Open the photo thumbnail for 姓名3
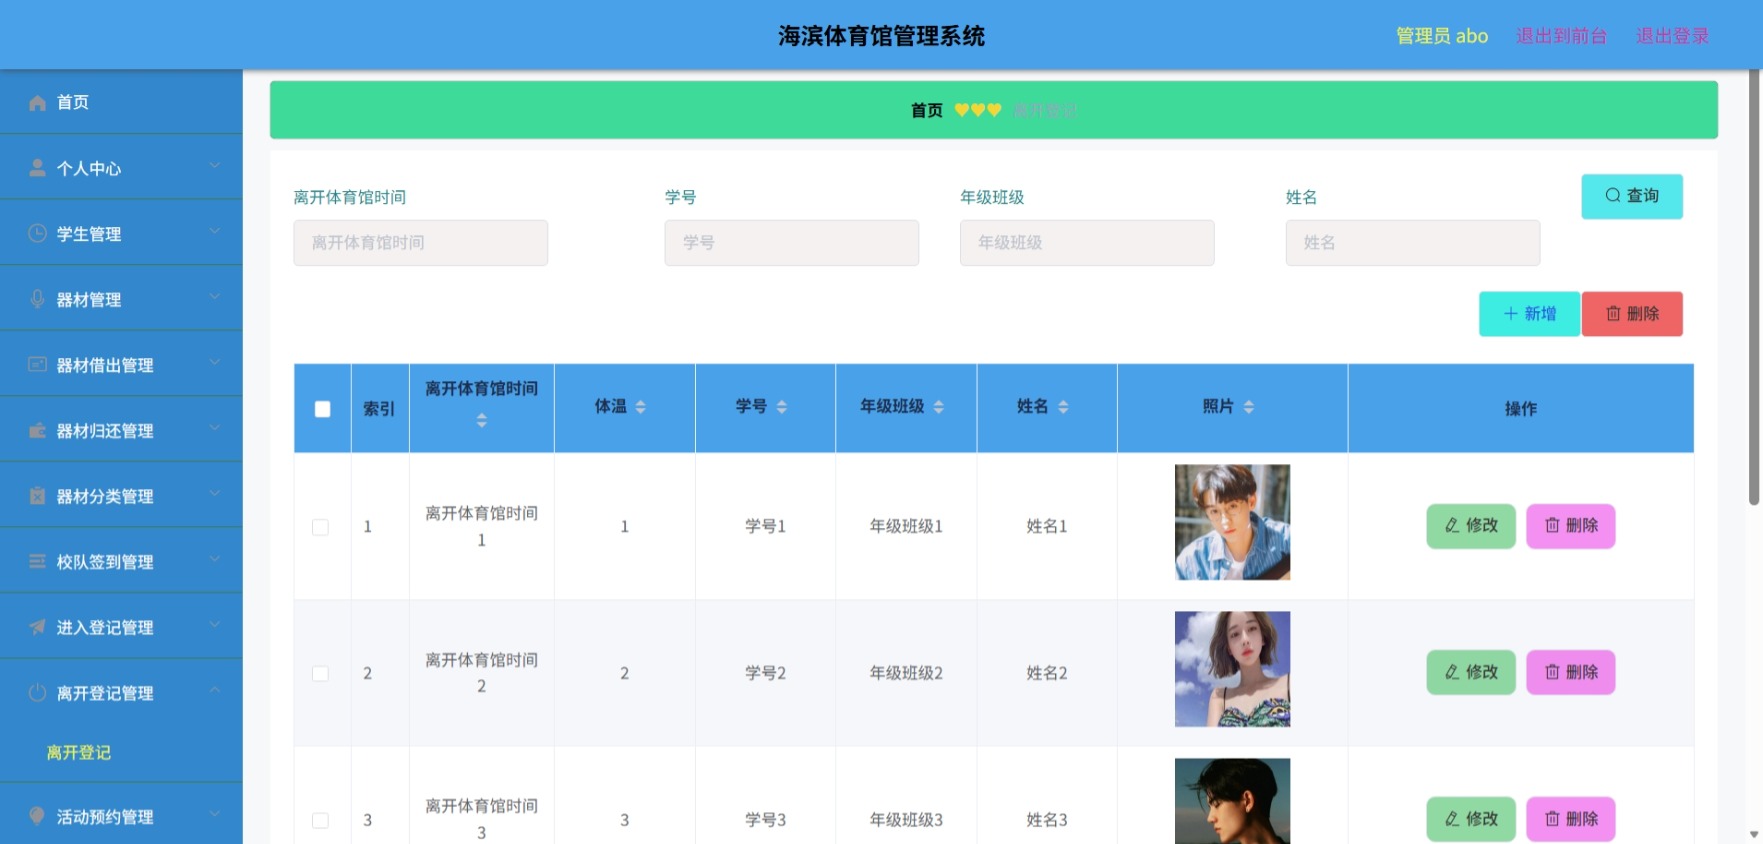 point(1233,801)
